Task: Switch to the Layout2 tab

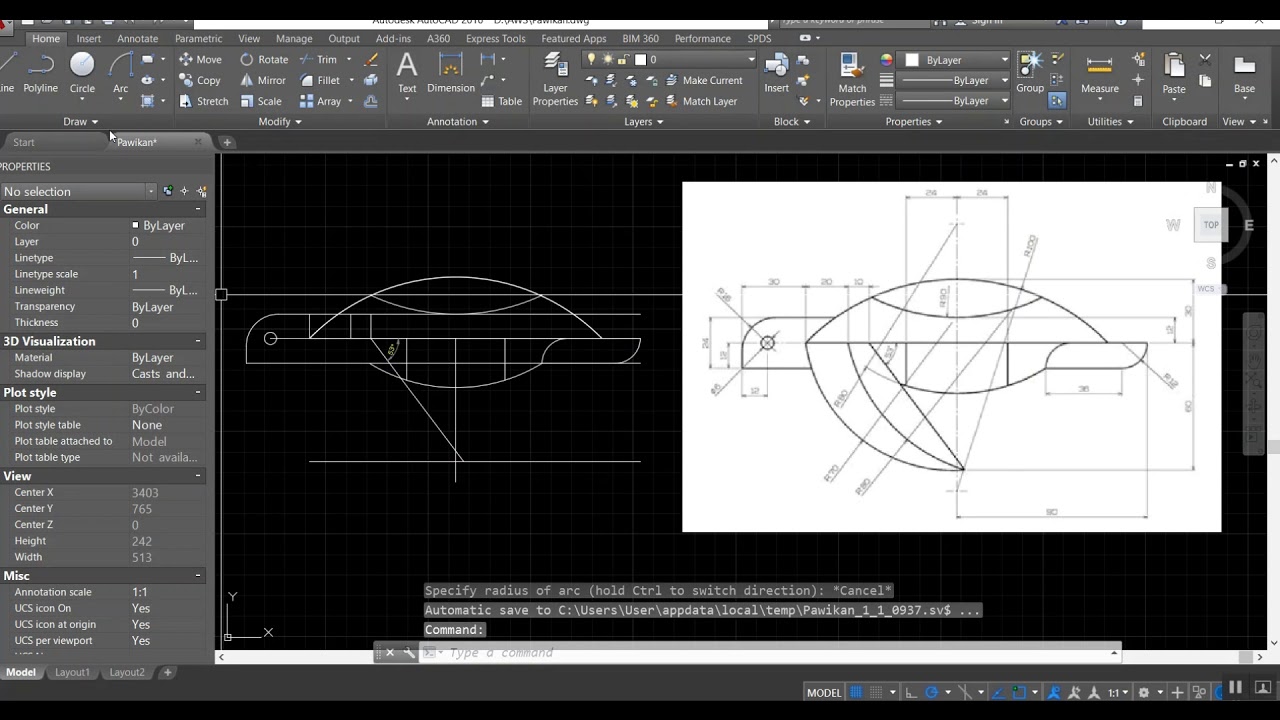Action: tap(127, 673)
